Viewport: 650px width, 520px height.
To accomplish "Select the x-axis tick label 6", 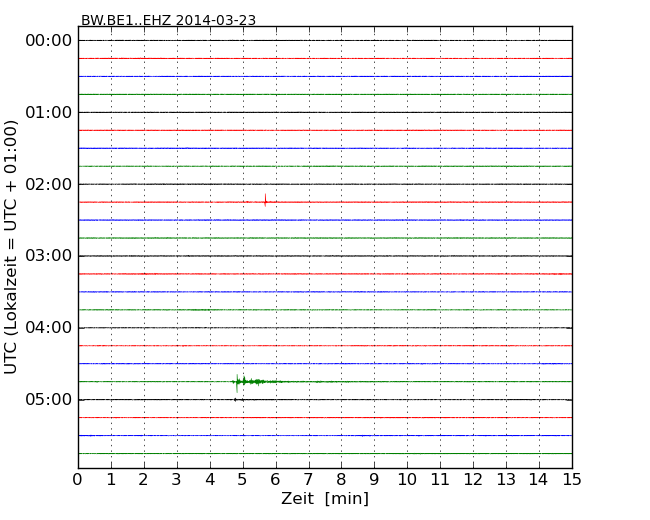I will coord(275,480).
